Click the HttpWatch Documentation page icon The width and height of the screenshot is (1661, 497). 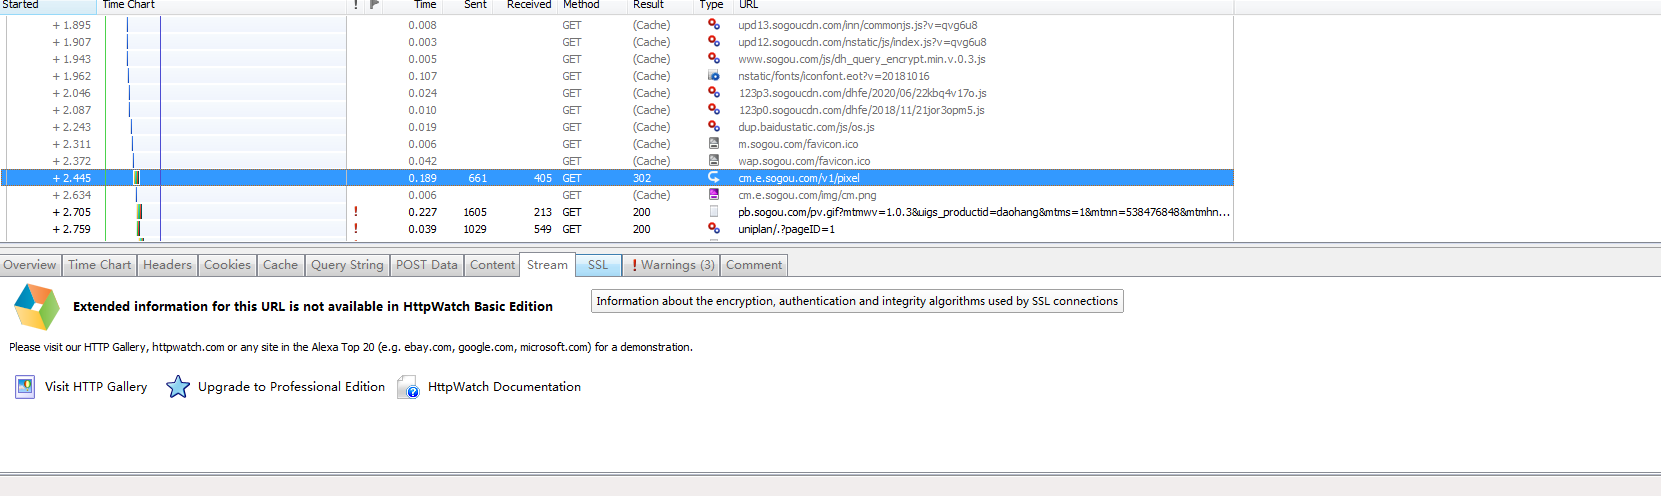point(408,387)
